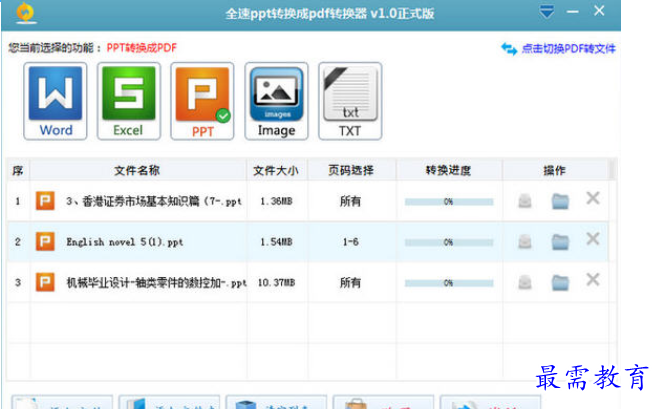Click row 1 progress bar
The width and height of the screenshot is (657, 409).
449,202
